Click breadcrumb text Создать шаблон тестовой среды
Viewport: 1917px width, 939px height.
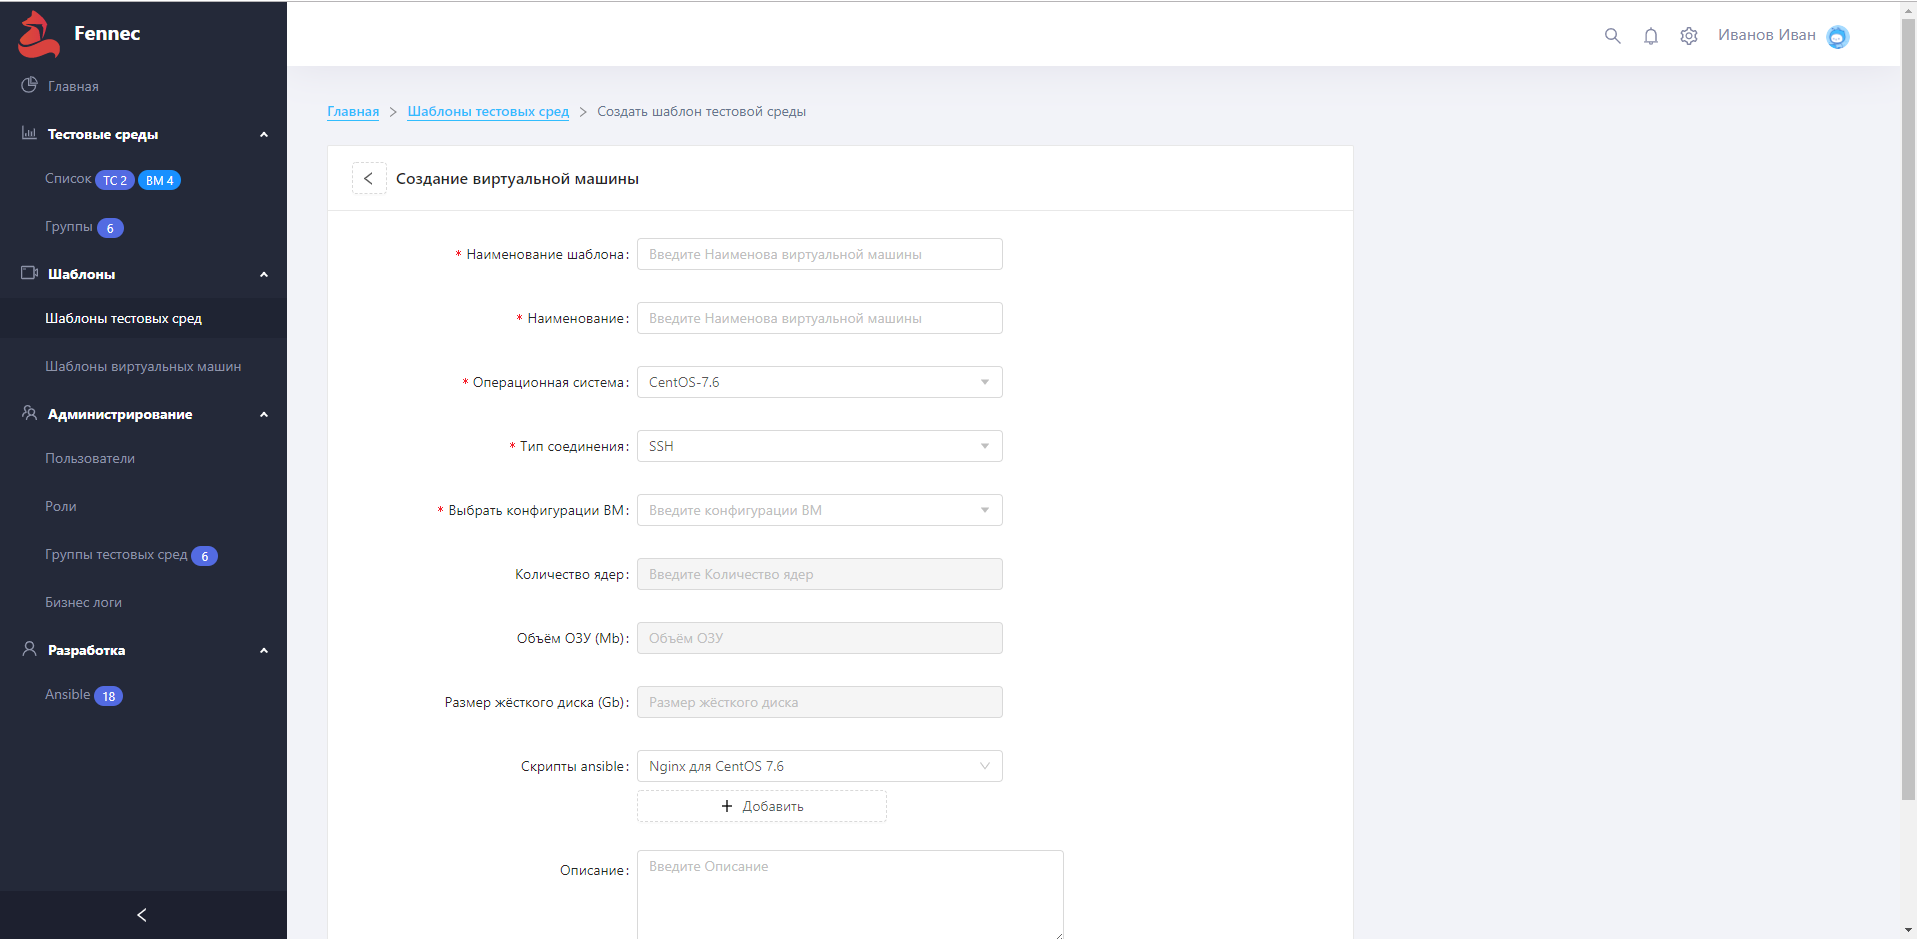point(702,111)
